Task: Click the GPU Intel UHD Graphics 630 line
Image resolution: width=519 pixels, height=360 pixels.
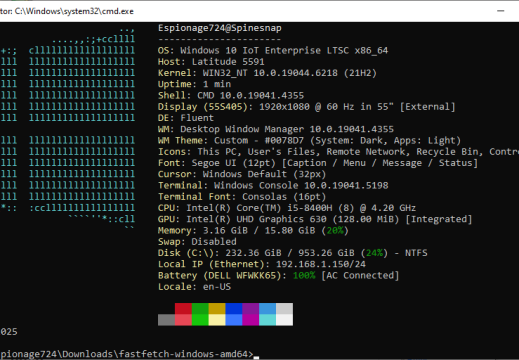Action: click(315, 219)
